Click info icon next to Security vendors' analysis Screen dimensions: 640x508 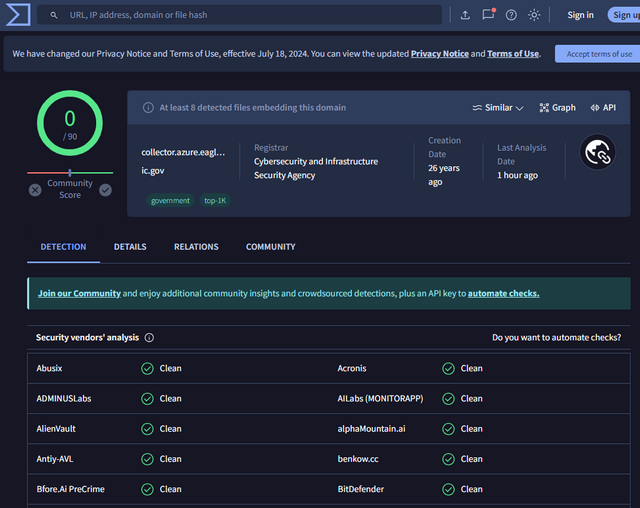[x=149, y=337]
